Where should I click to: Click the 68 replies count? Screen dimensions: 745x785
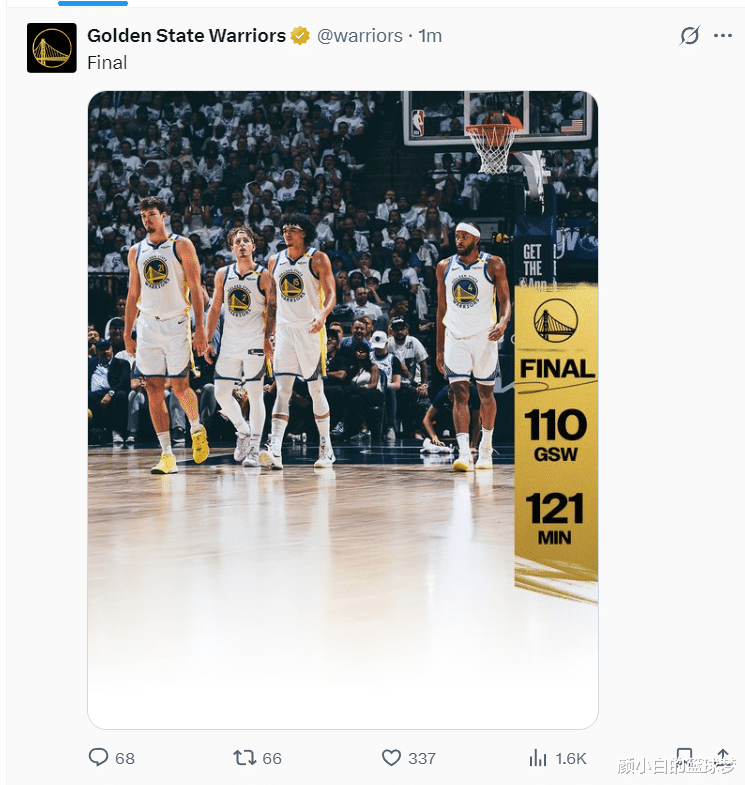click(124, 759)
